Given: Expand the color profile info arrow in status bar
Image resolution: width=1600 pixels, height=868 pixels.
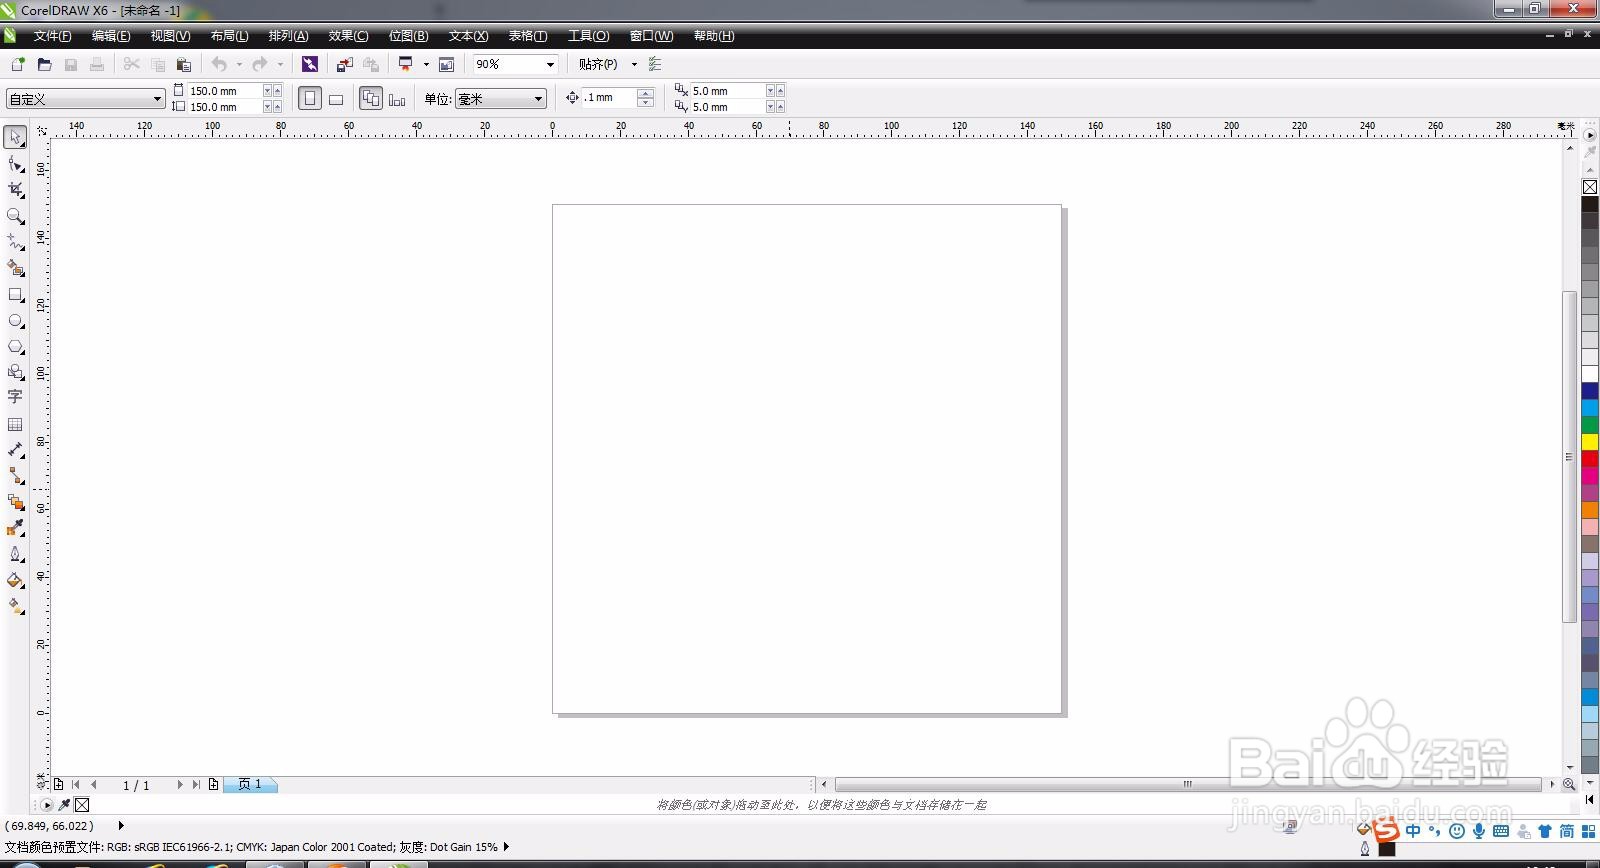Looking at the screenshot, I should [x=506, y=847].
